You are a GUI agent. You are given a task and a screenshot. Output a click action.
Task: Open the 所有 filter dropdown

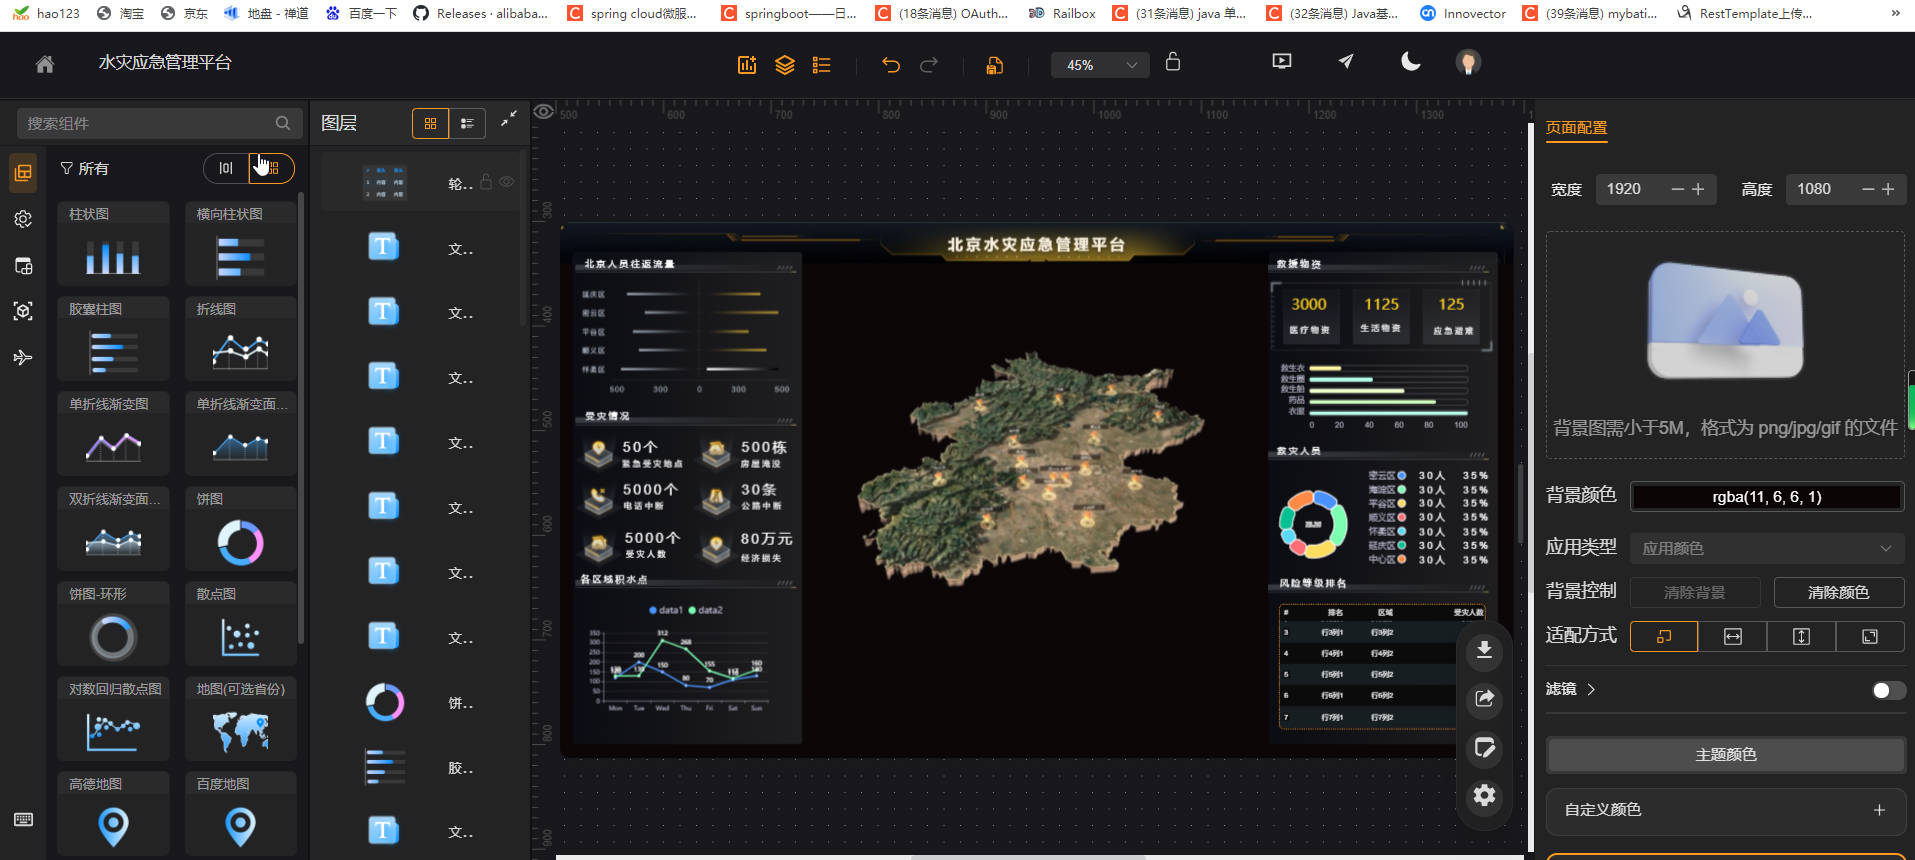(x=85, y=169)
